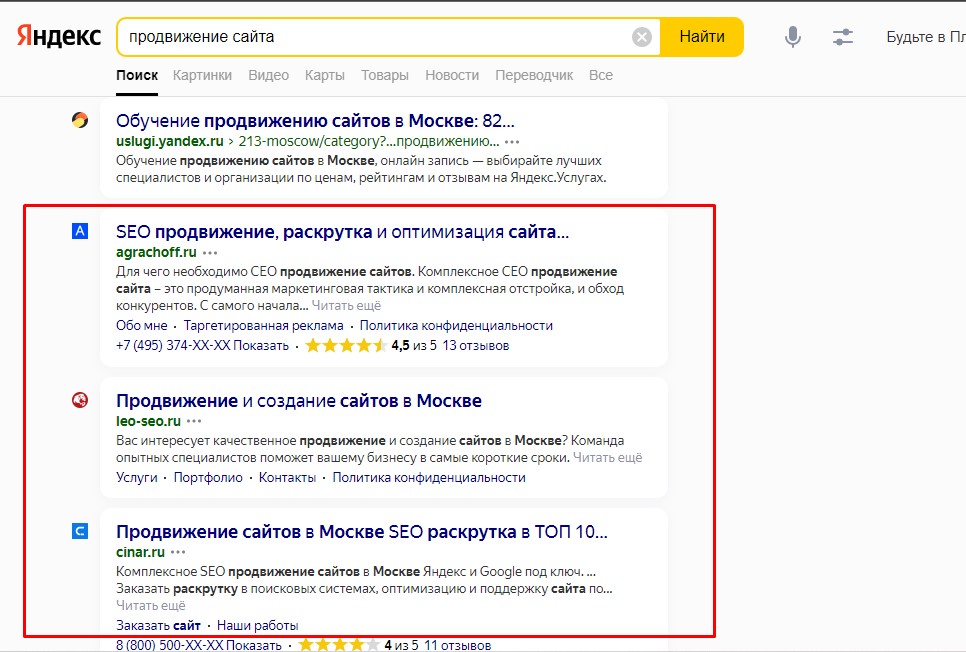Image resolution: width=966 pixels, height=652 pixels.
Task: Select the Поиск tab
Action: point(137,75)
